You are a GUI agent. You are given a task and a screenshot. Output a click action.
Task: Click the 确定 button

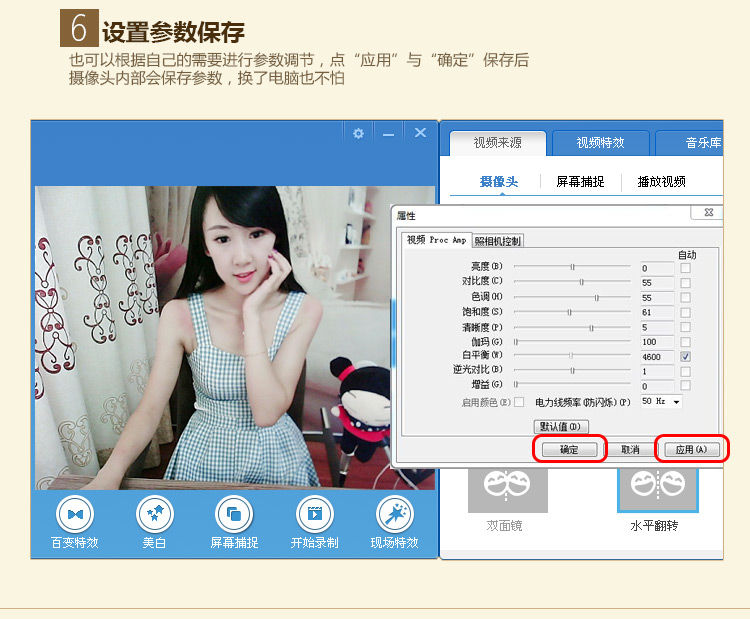coord(569,449)
